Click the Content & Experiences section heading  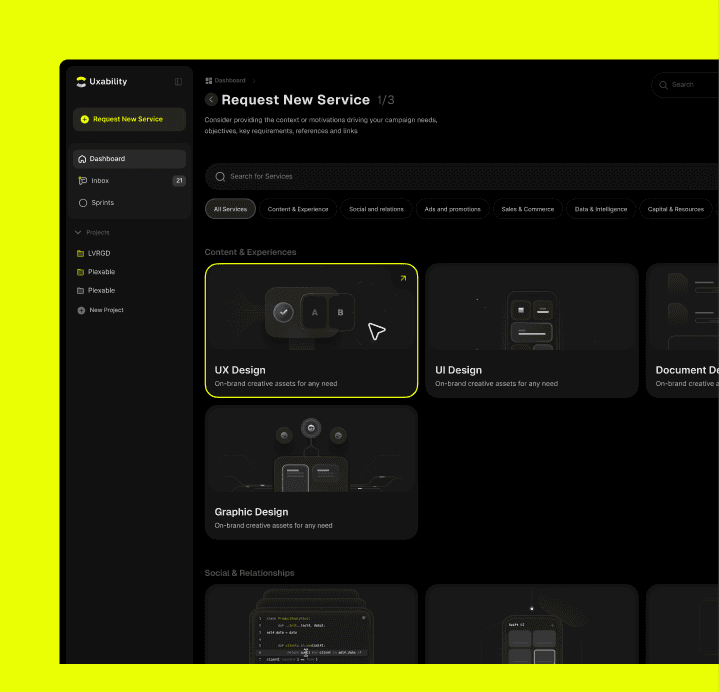(250, 252)
